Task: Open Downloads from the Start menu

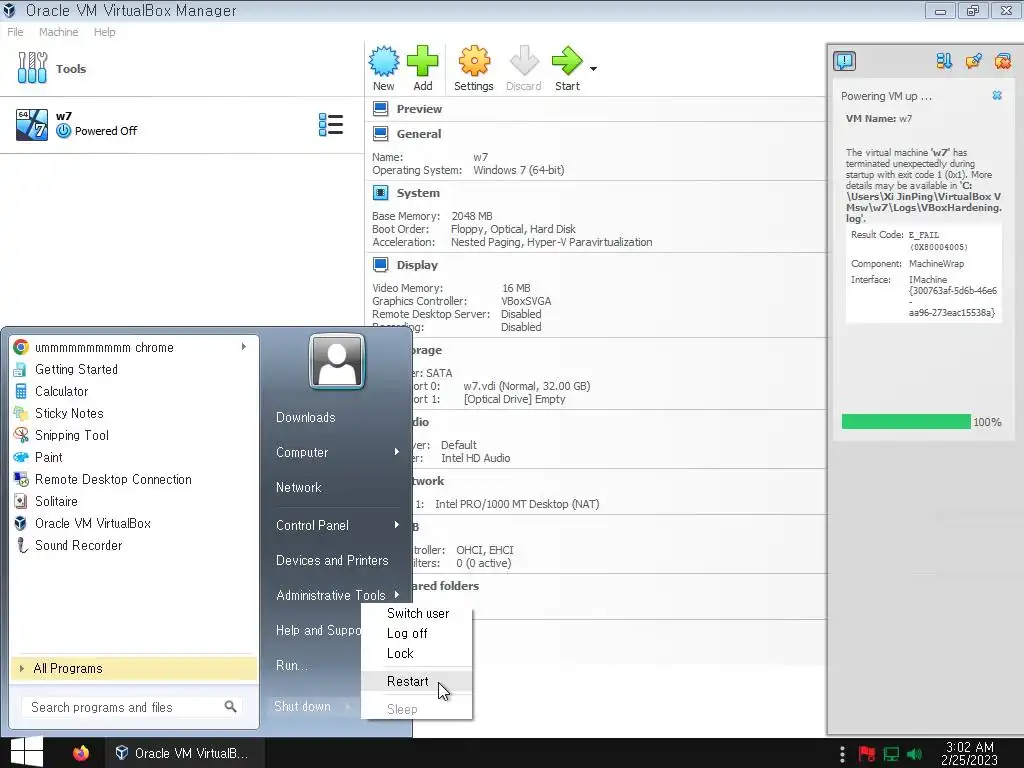Action: point(305,417)
